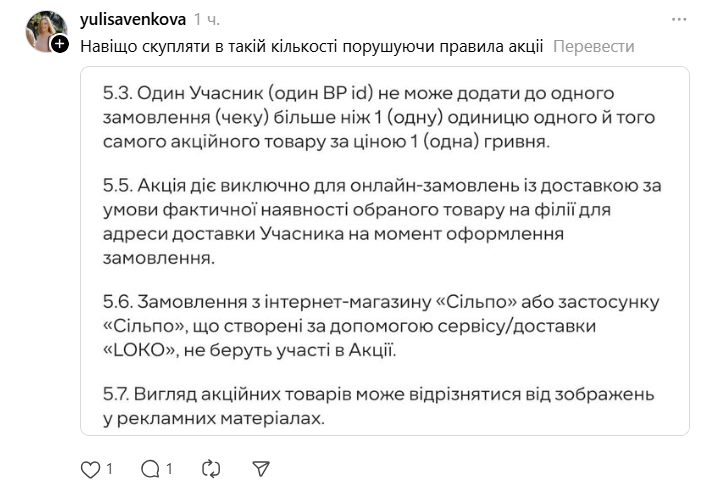Open the post via the 1 ч. timestamp
Image resolution: width=707 pixels, height=490 pixels.
click(208, 19)
